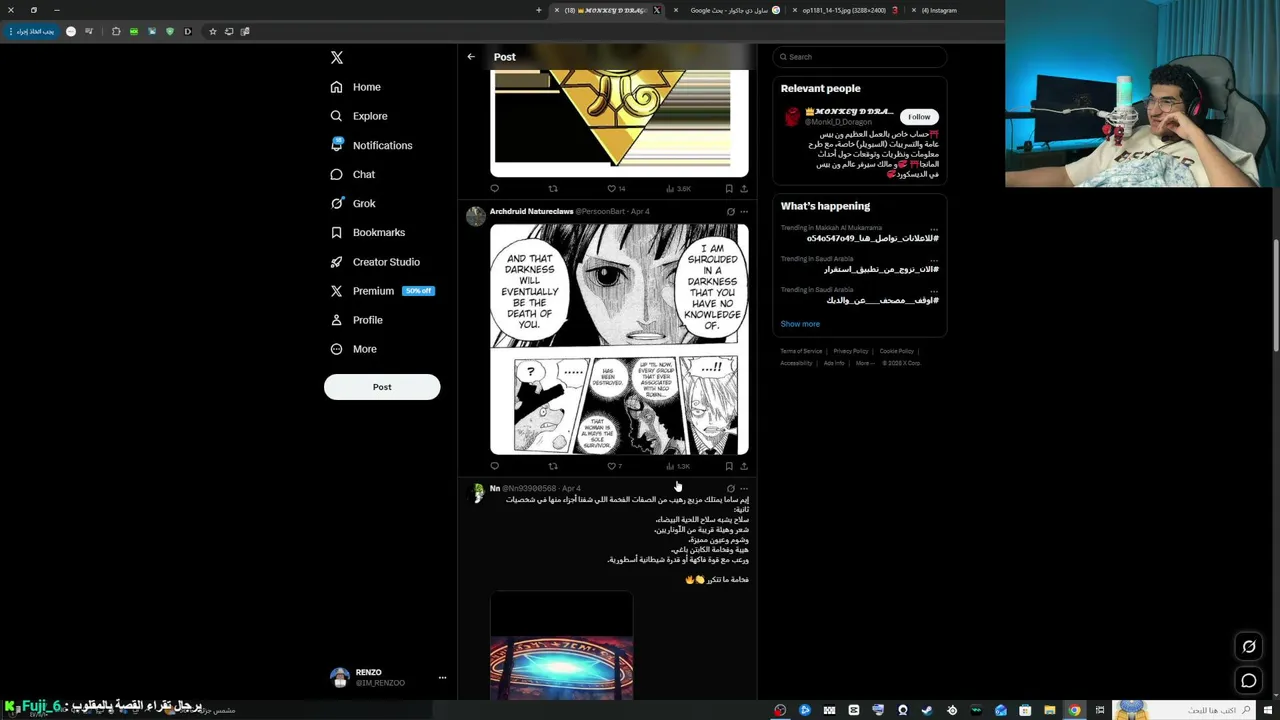This screenshot has width=1280, height=720.
Task: Open the floating messages button
Action: pos(1249,681)
